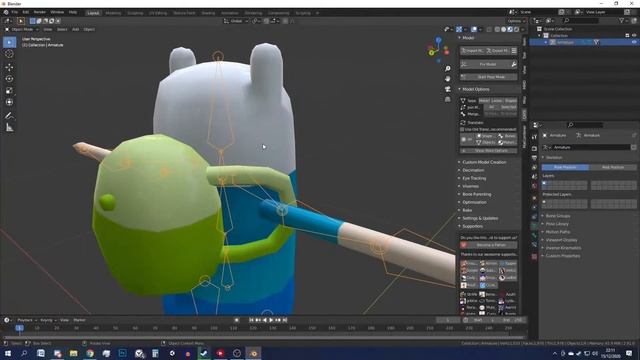Click Start Pose Mode button
The image size is (640, 360).
pyautogui.click(x=489, y=77)
